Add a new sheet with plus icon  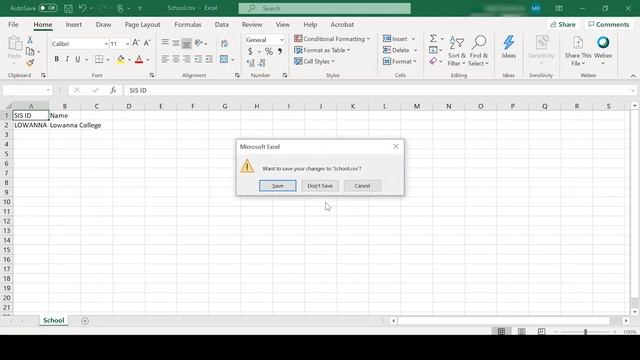(x=85, y=321)
